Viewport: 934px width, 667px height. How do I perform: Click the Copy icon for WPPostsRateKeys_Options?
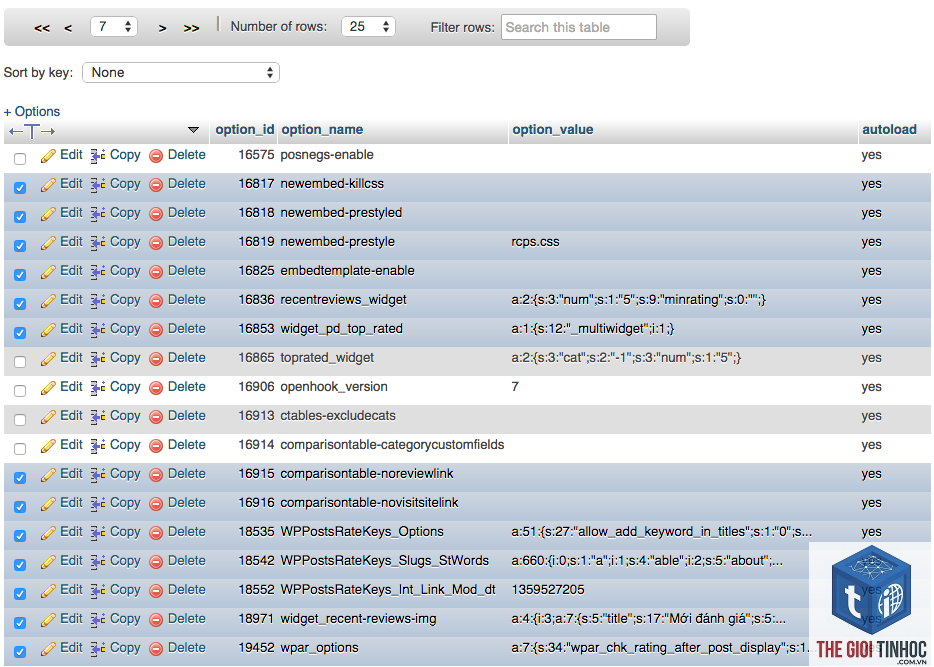click(x=98, y=533)
